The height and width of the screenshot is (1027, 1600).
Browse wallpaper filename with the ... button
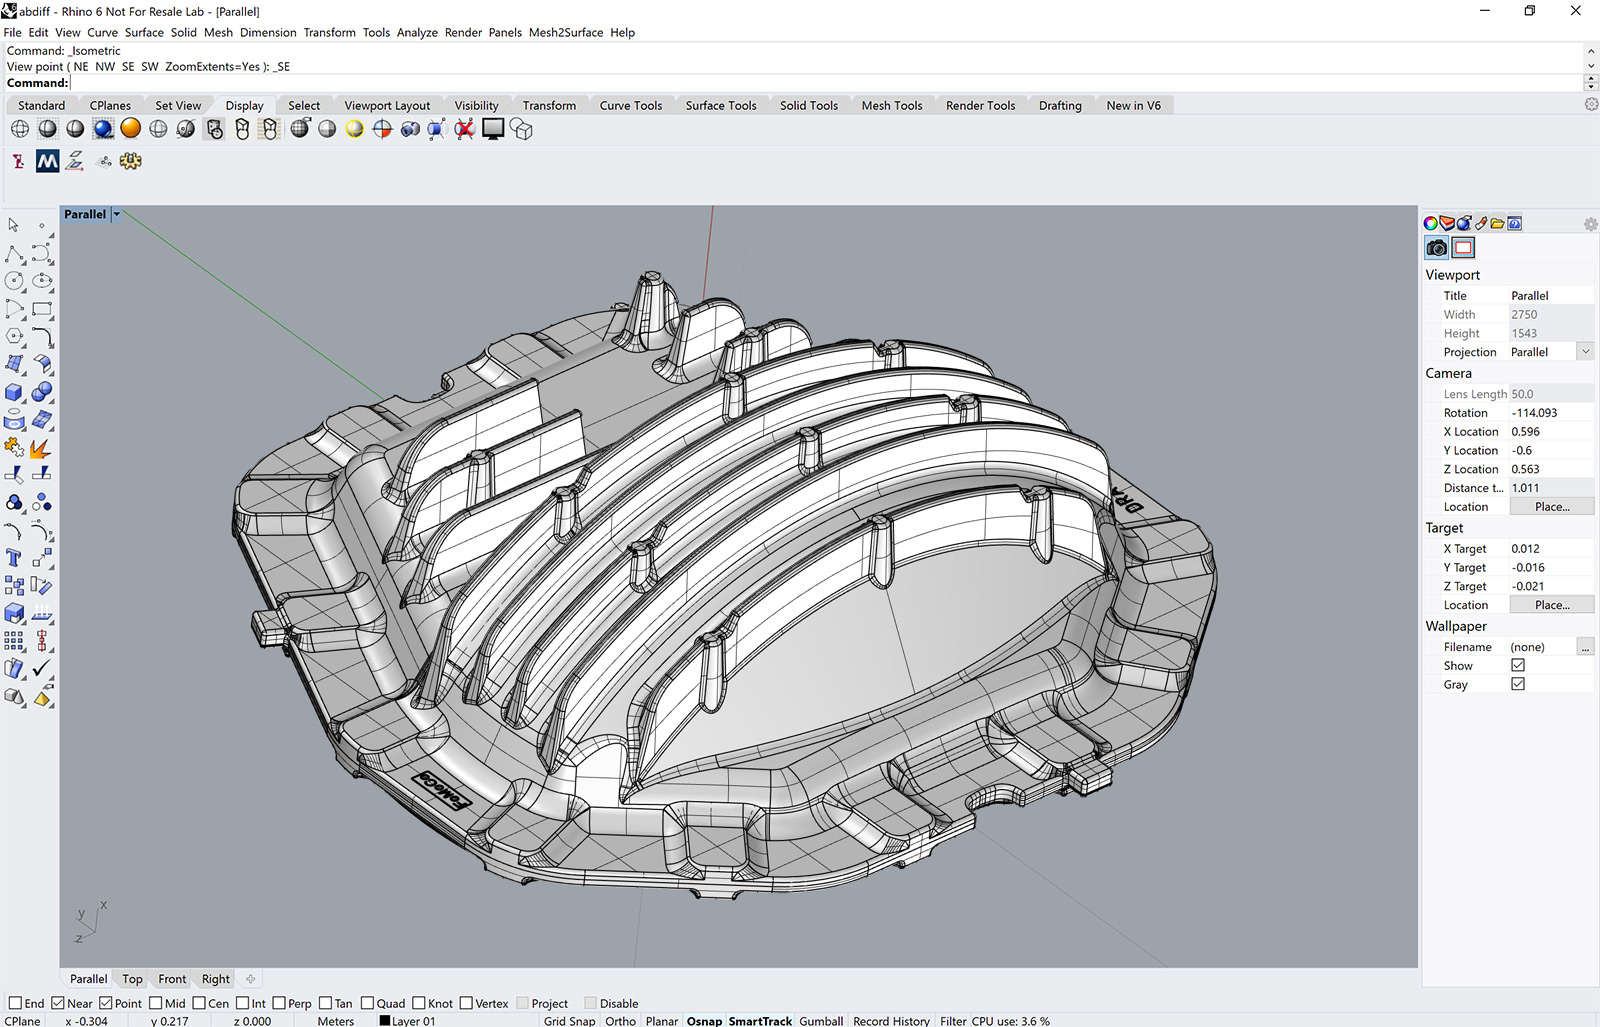tap(1585, 647)
